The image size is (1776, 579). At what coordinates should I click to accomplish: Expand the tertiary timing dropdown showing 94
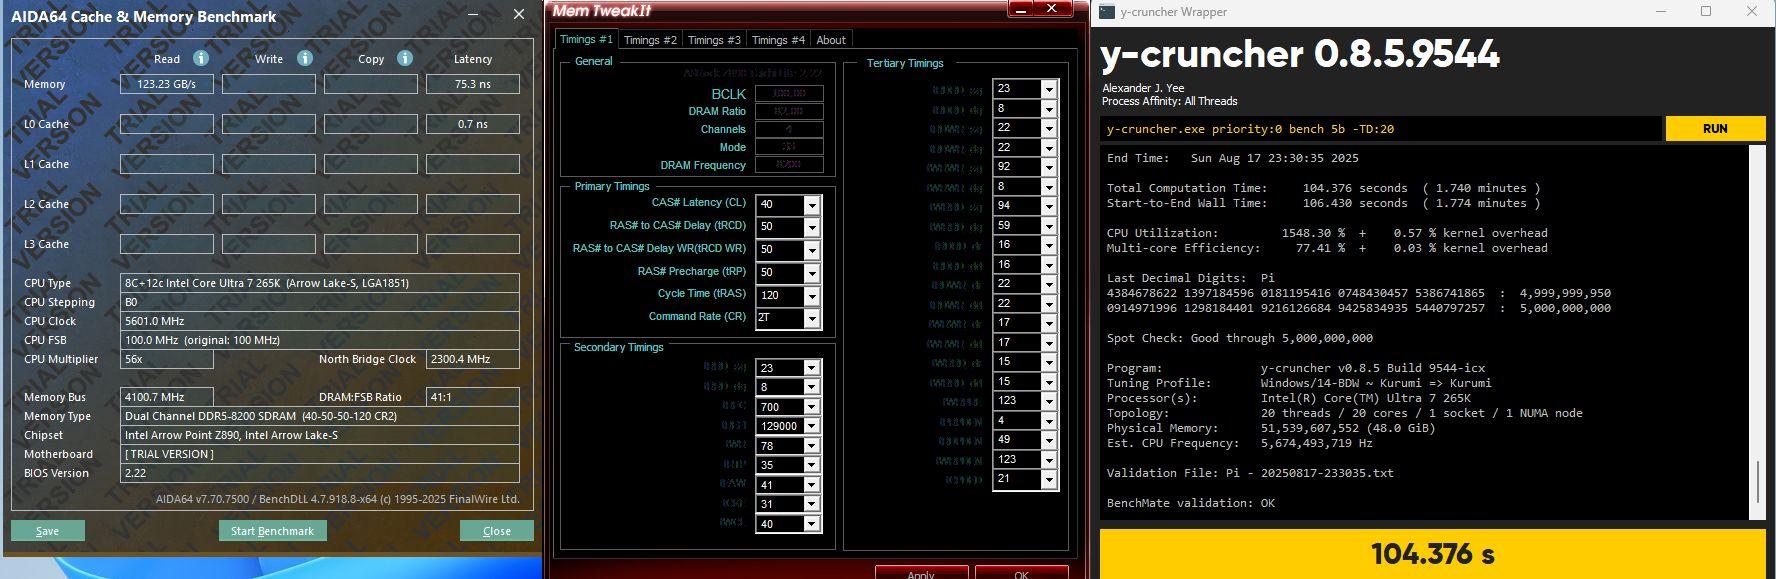point(1048,206)
